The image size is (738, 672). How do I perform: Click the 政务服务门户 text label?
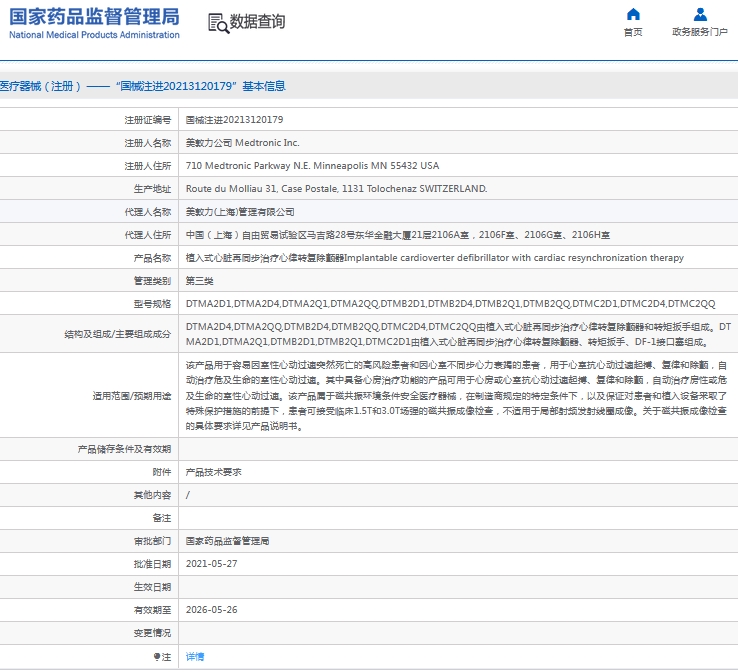pos(700,32)
